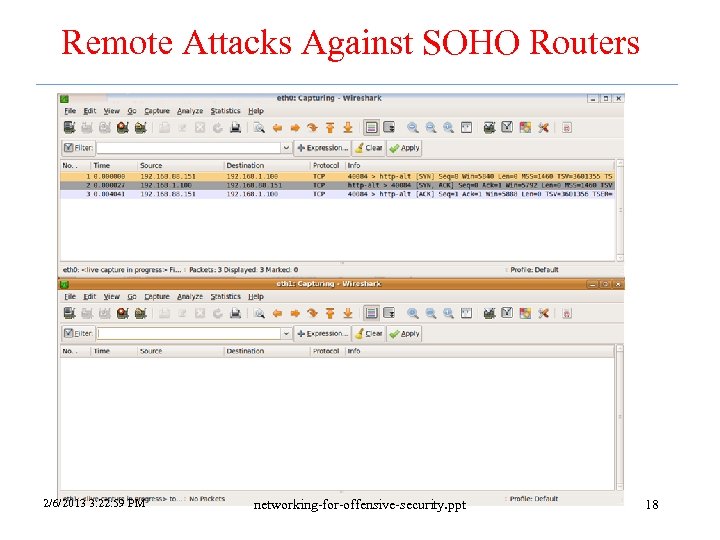This screenshot has height=540, width=720.
Task: Open capture filters icon in eth0 toolbar
Action: click(489, 128)
